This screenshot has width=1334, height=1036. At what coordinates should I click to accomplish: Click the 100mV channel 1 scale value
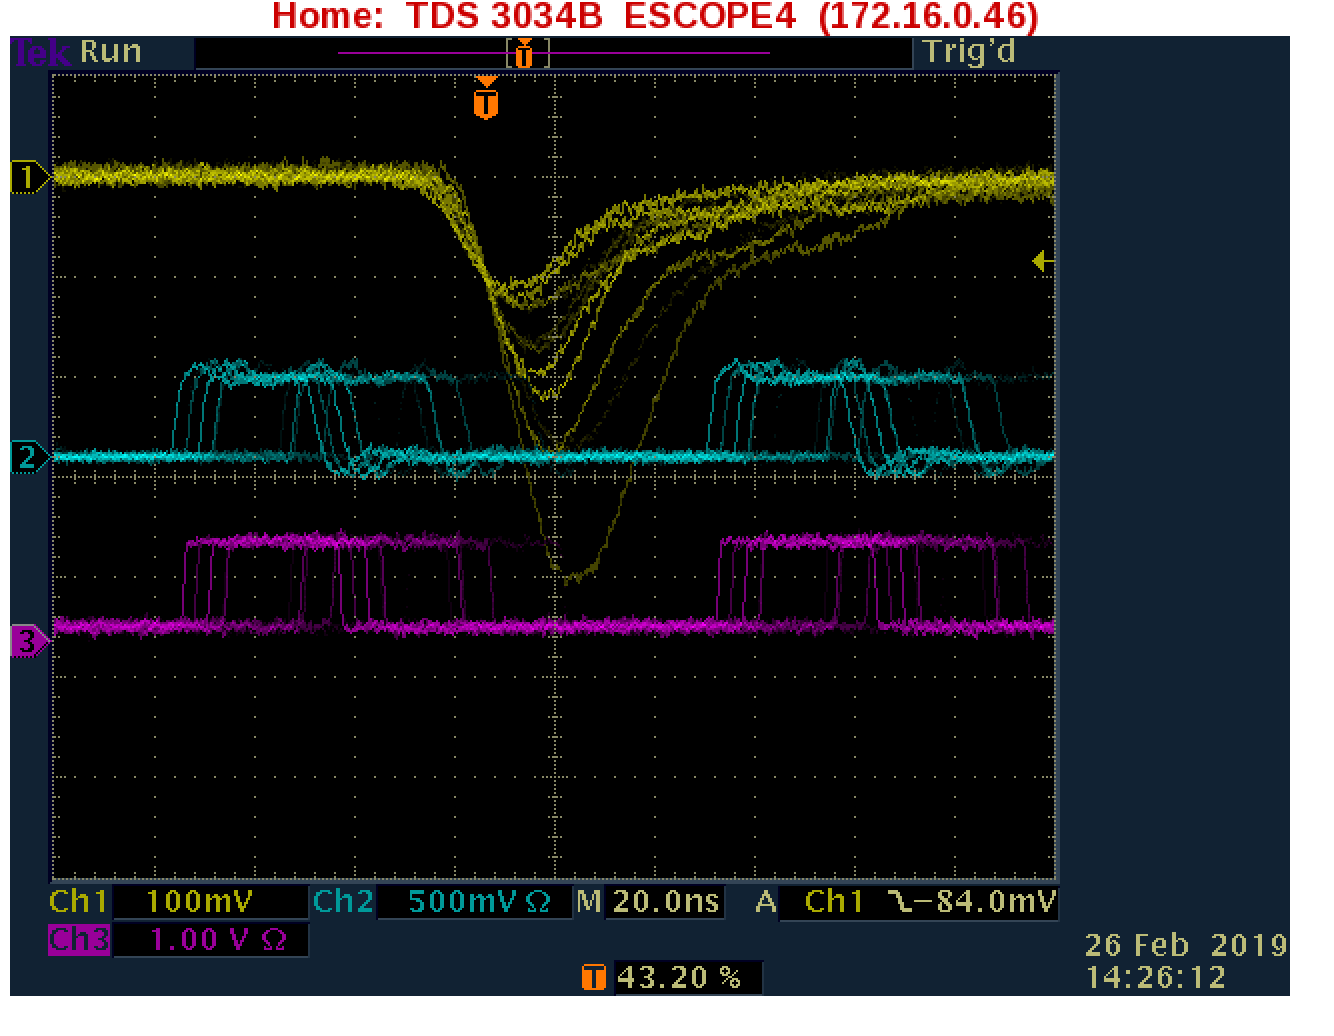click(x=199, y=902)
